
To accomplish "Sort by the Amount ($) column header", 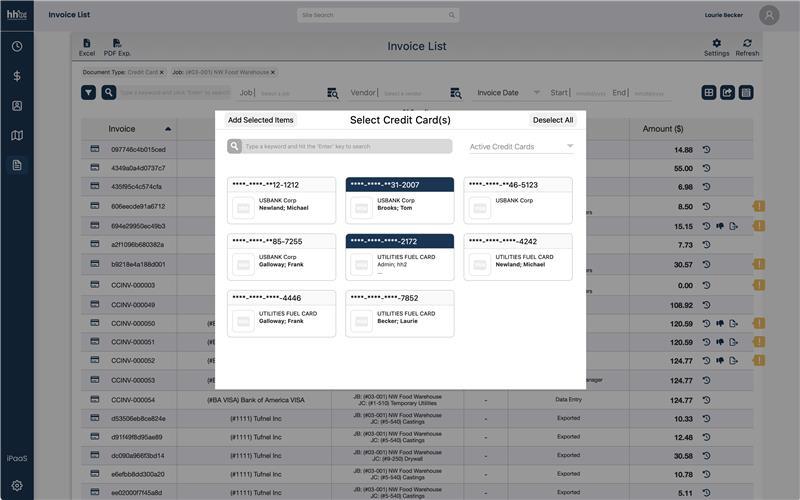I will [663, 129].
